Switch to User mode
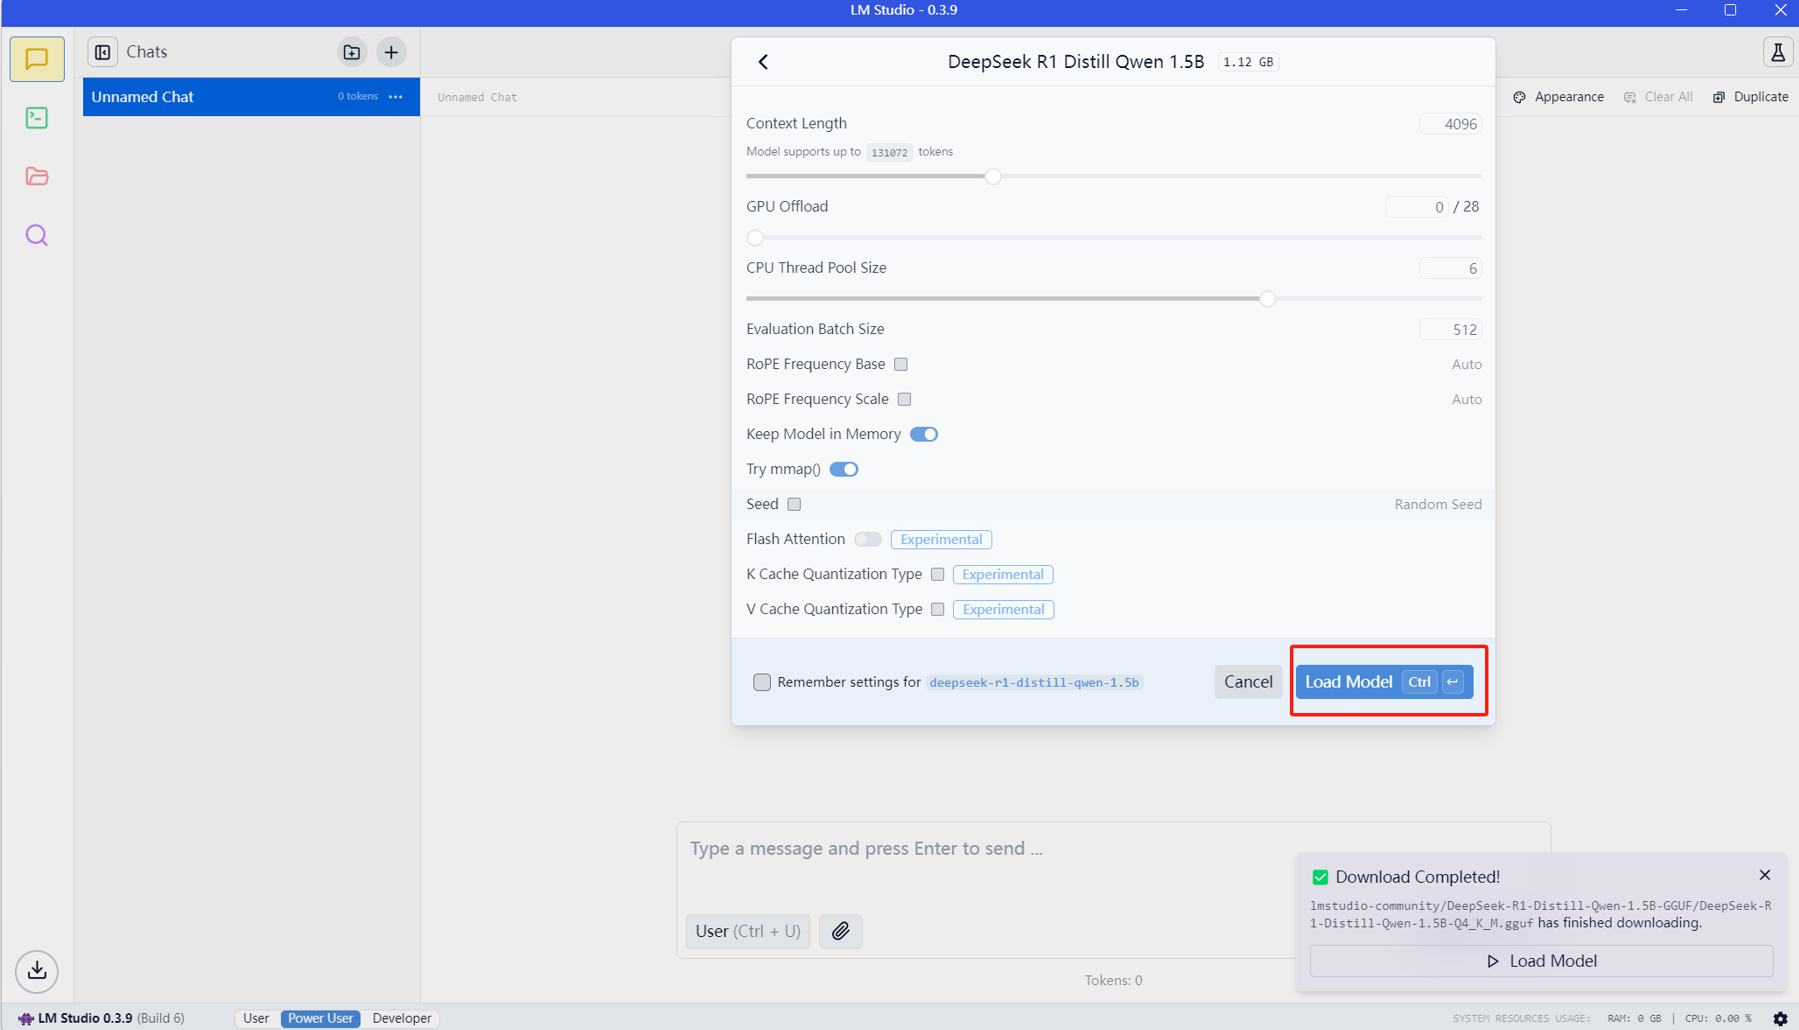The image size is (1799, 1030). tap(256, 1018)
